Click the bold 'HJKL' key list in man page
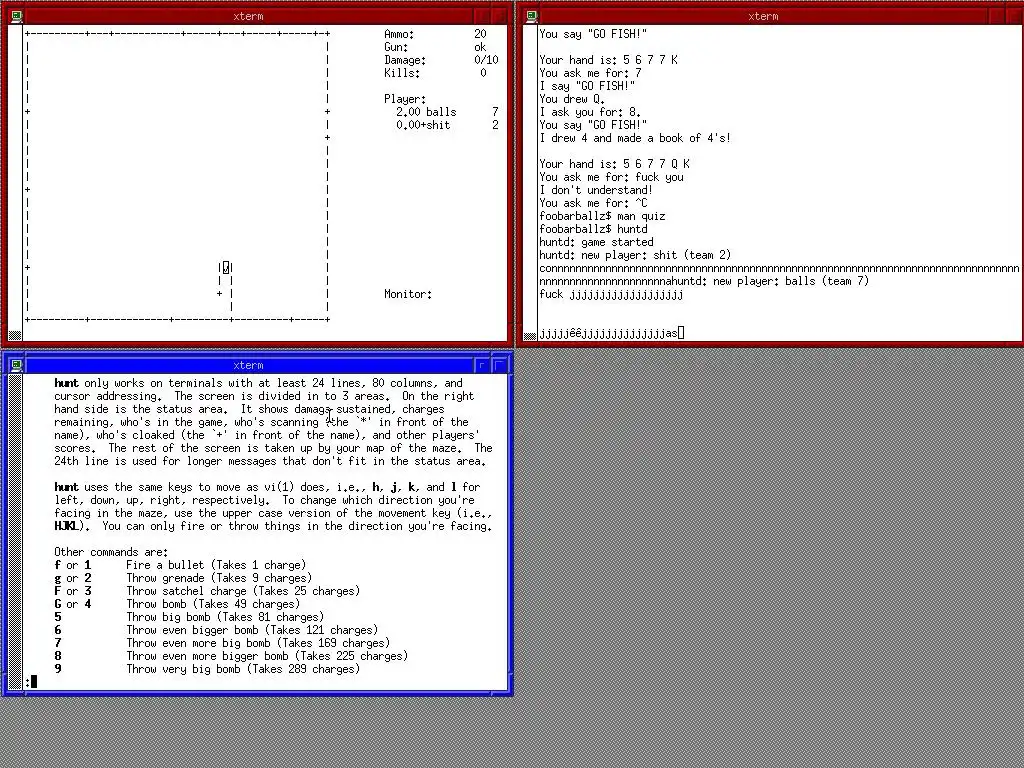 [66, 526]
